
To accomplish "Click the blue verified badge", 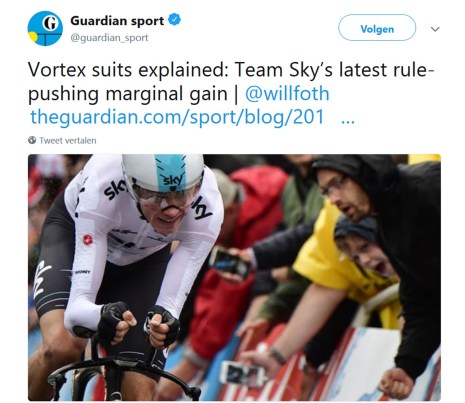I will [174, 20].
